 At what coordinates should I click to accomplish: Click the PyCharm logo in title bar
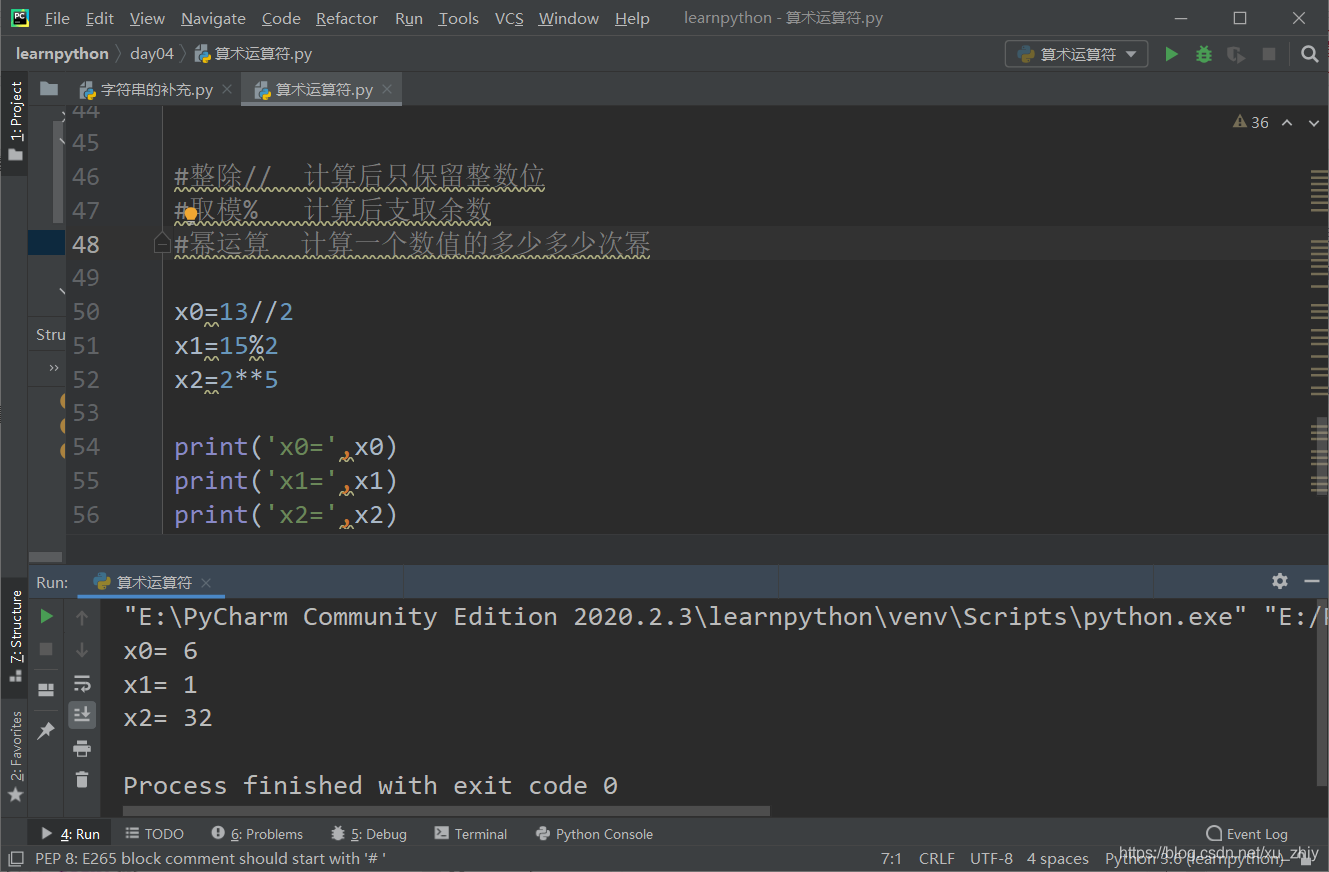click(20, 18)
